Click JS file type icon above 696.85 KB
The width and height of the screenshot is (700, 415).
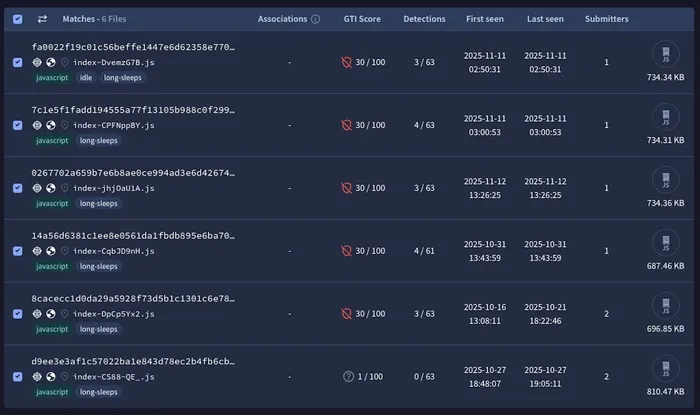pos(666,306)
